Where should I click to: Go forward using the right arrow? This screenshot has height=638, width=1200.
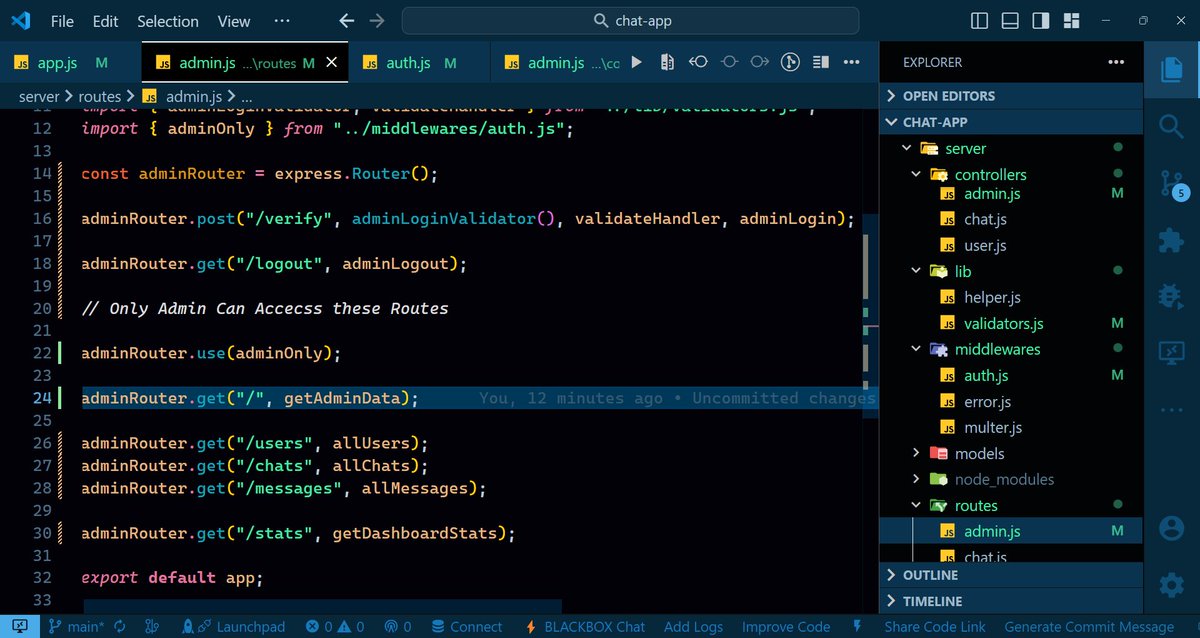(x=377, y=20)
